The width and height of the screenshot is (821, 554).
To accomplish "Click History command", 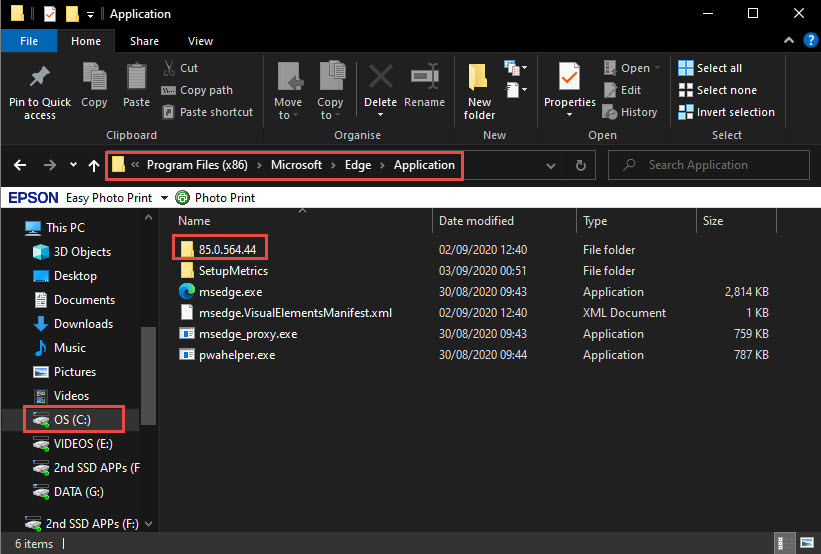I will click(x=630, y=112).
